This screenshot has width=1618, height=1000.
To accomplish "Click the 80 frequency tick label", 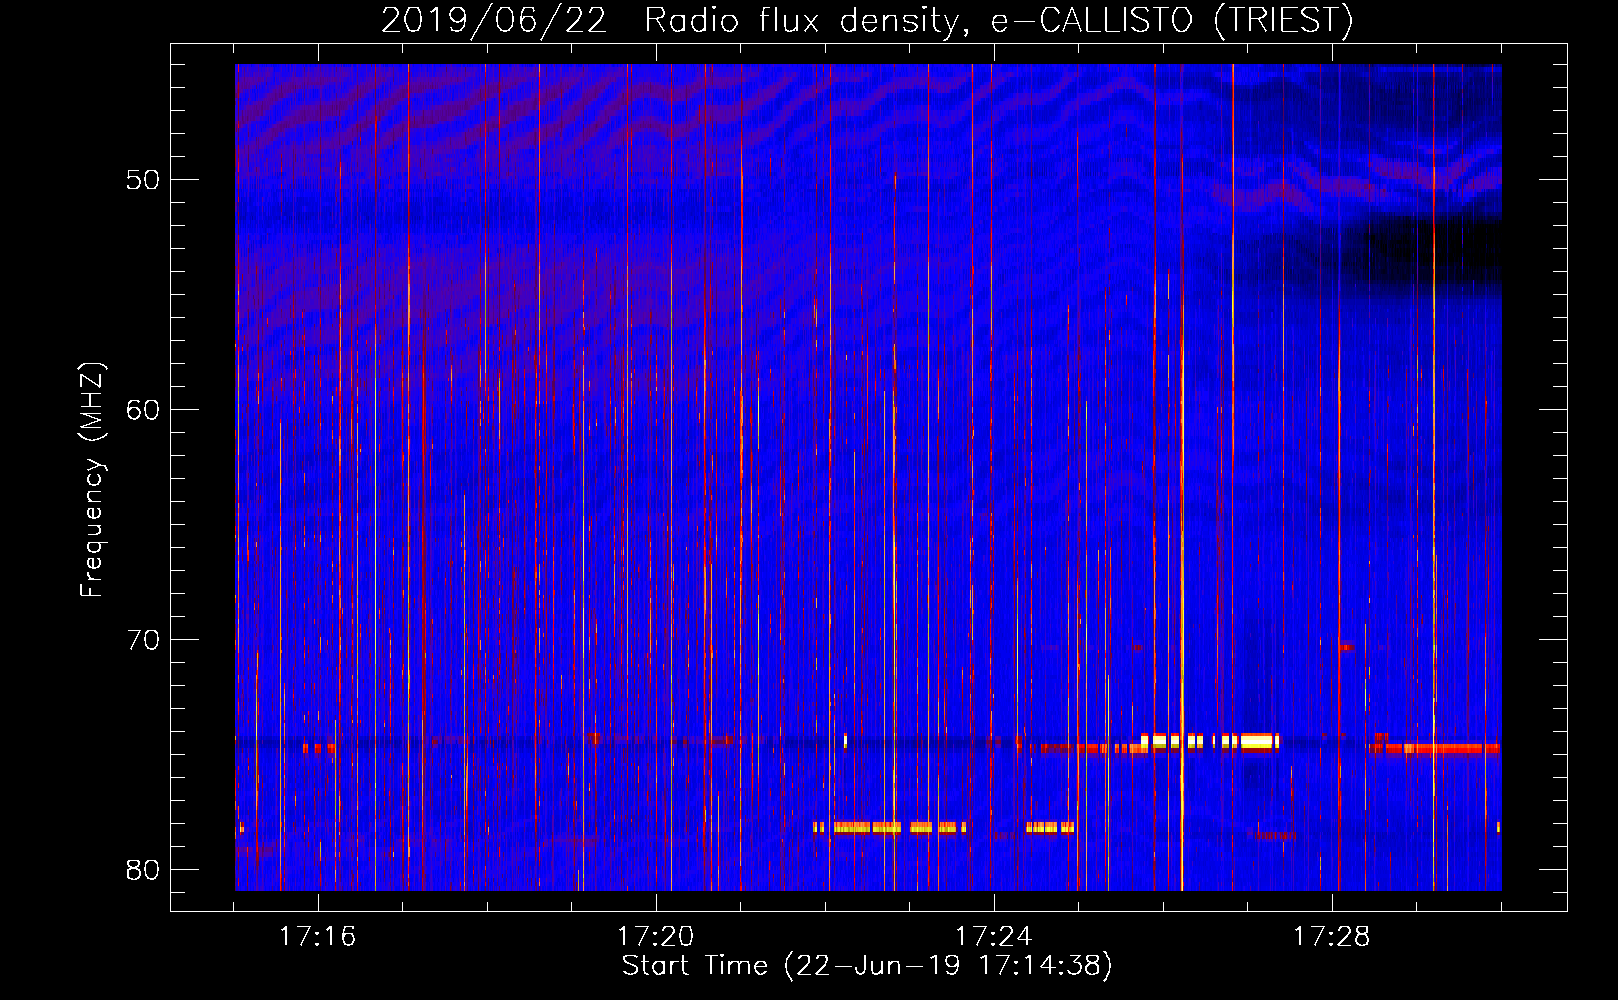I will coord(144,870).
